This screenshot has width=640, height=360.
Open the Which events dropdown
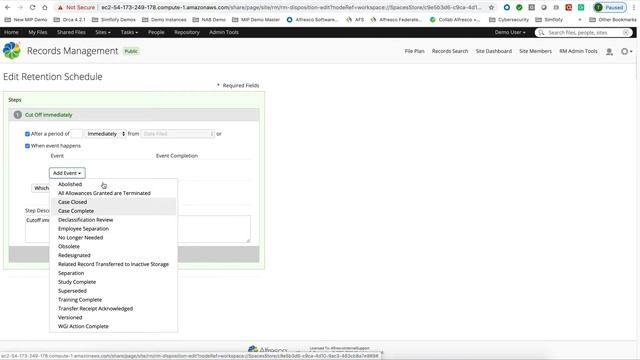pos(41,188)
